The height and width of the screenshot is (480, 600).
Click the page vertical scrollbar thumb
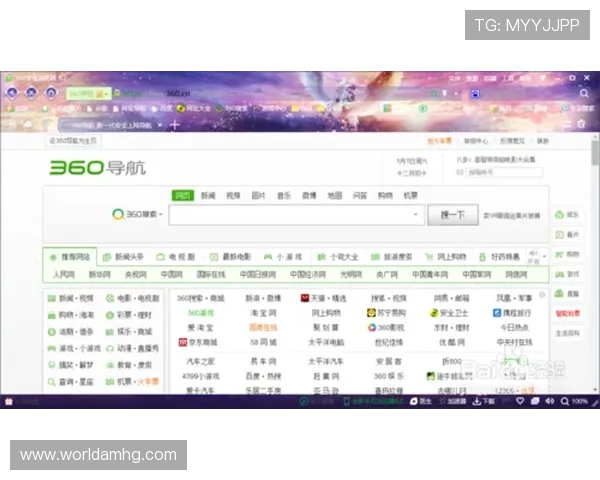[x=595, y=153]
